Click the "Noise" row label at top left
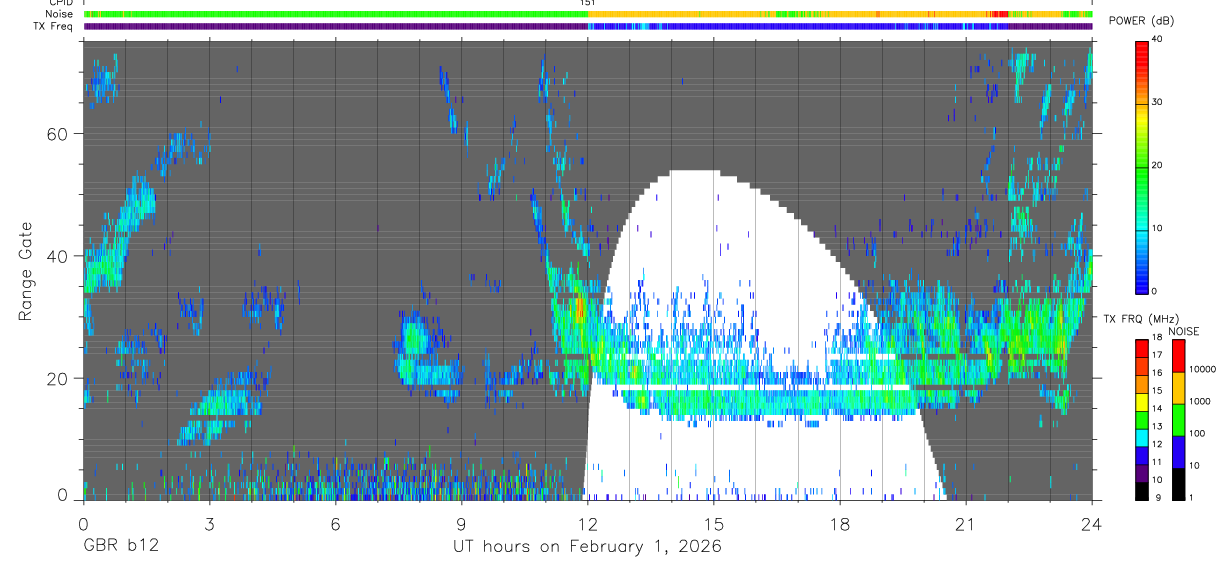The image size is (1228, 567). point(59,14)
